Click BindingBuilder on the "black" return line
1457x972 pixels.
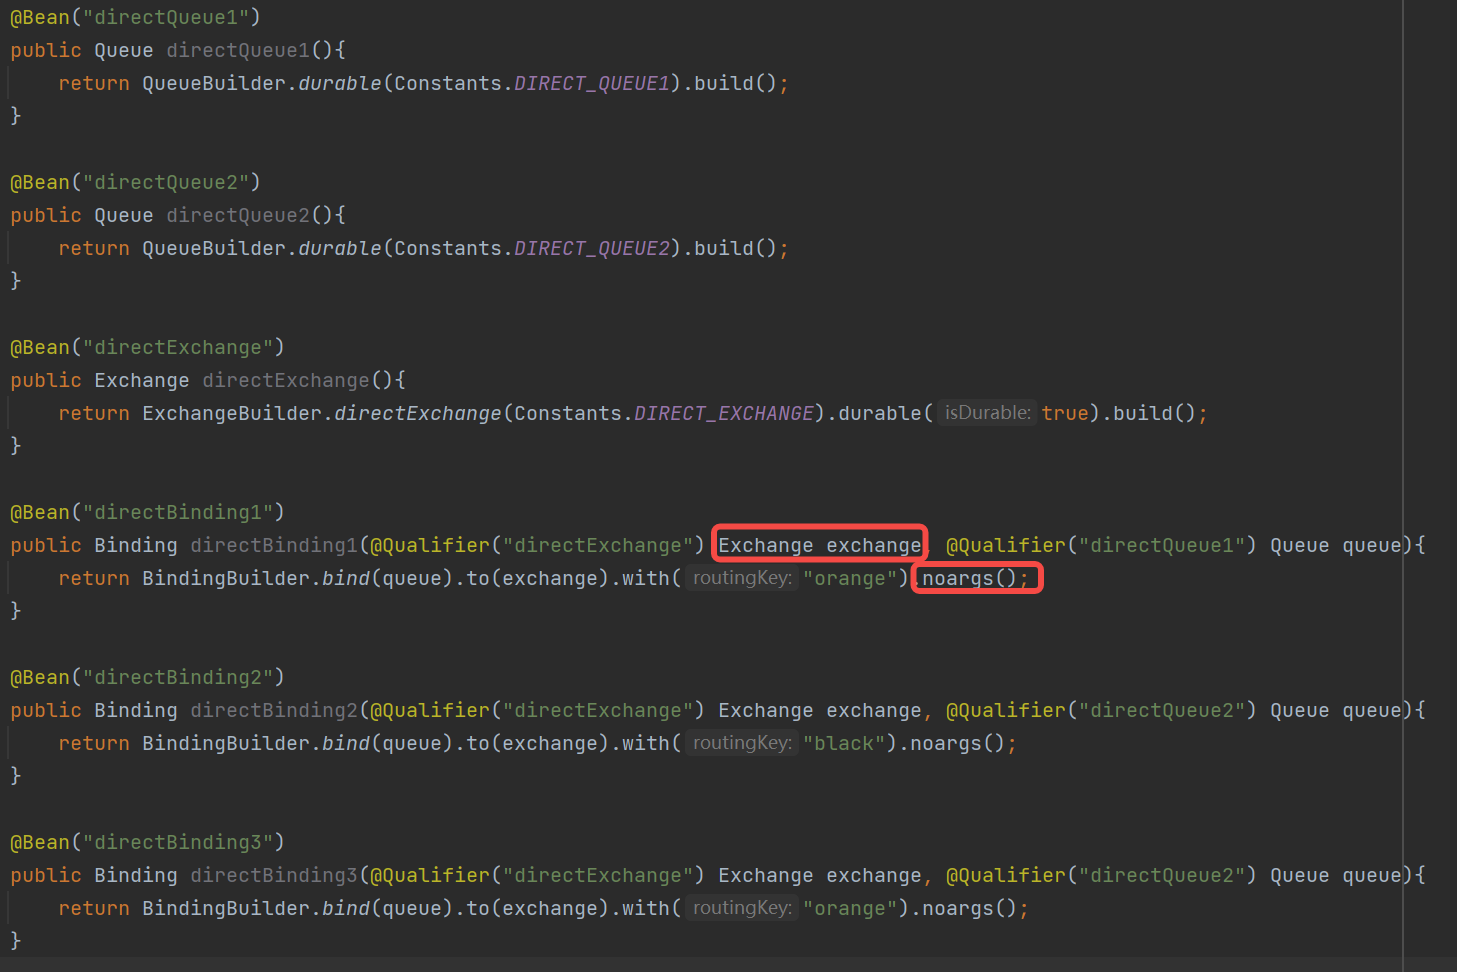coord(226,743)
